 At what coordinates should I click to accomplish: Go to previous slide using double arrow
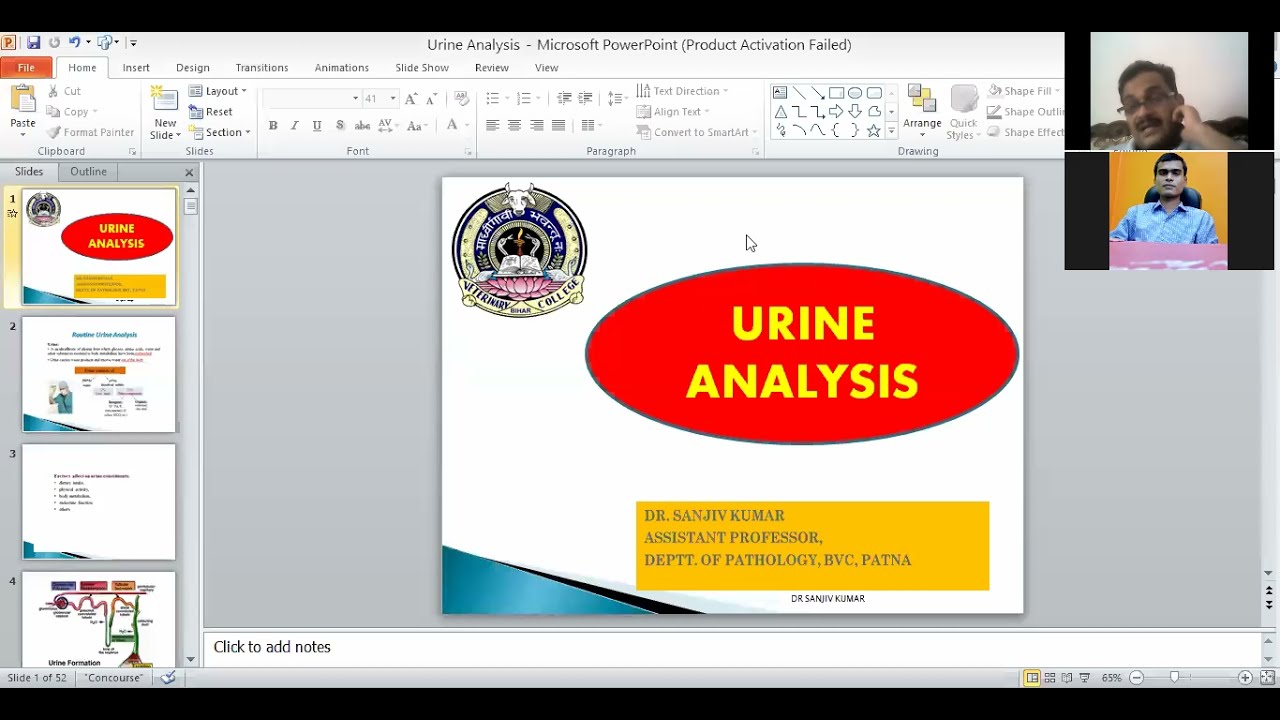(x=1269, y=592)
